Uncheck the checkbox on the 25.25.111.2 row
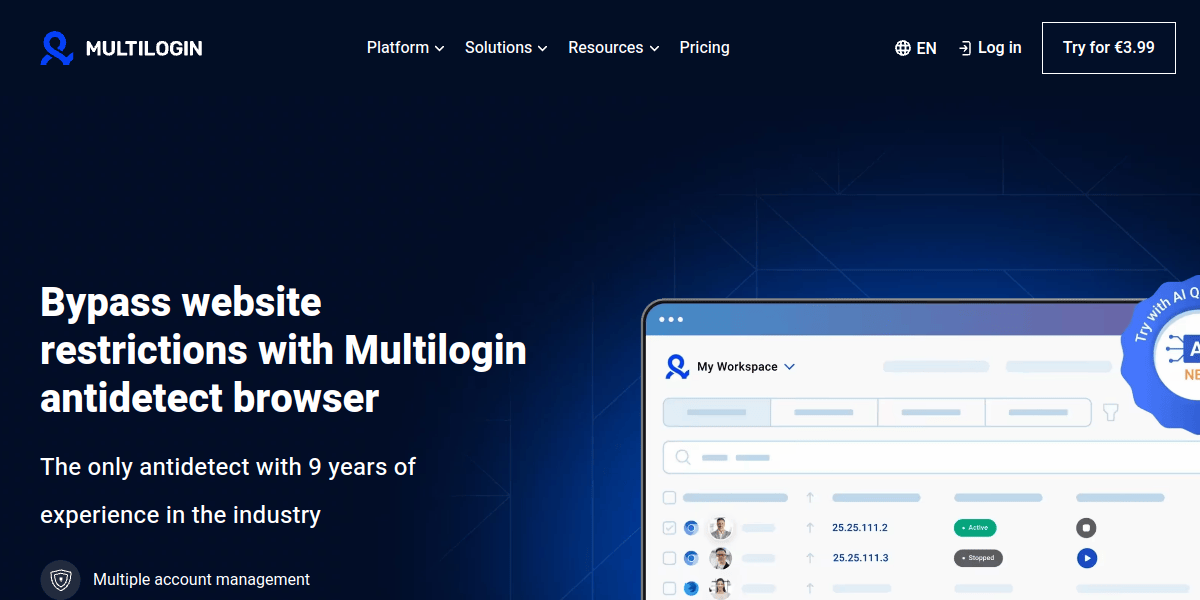Screen dimensions: 1200x600 670,528
